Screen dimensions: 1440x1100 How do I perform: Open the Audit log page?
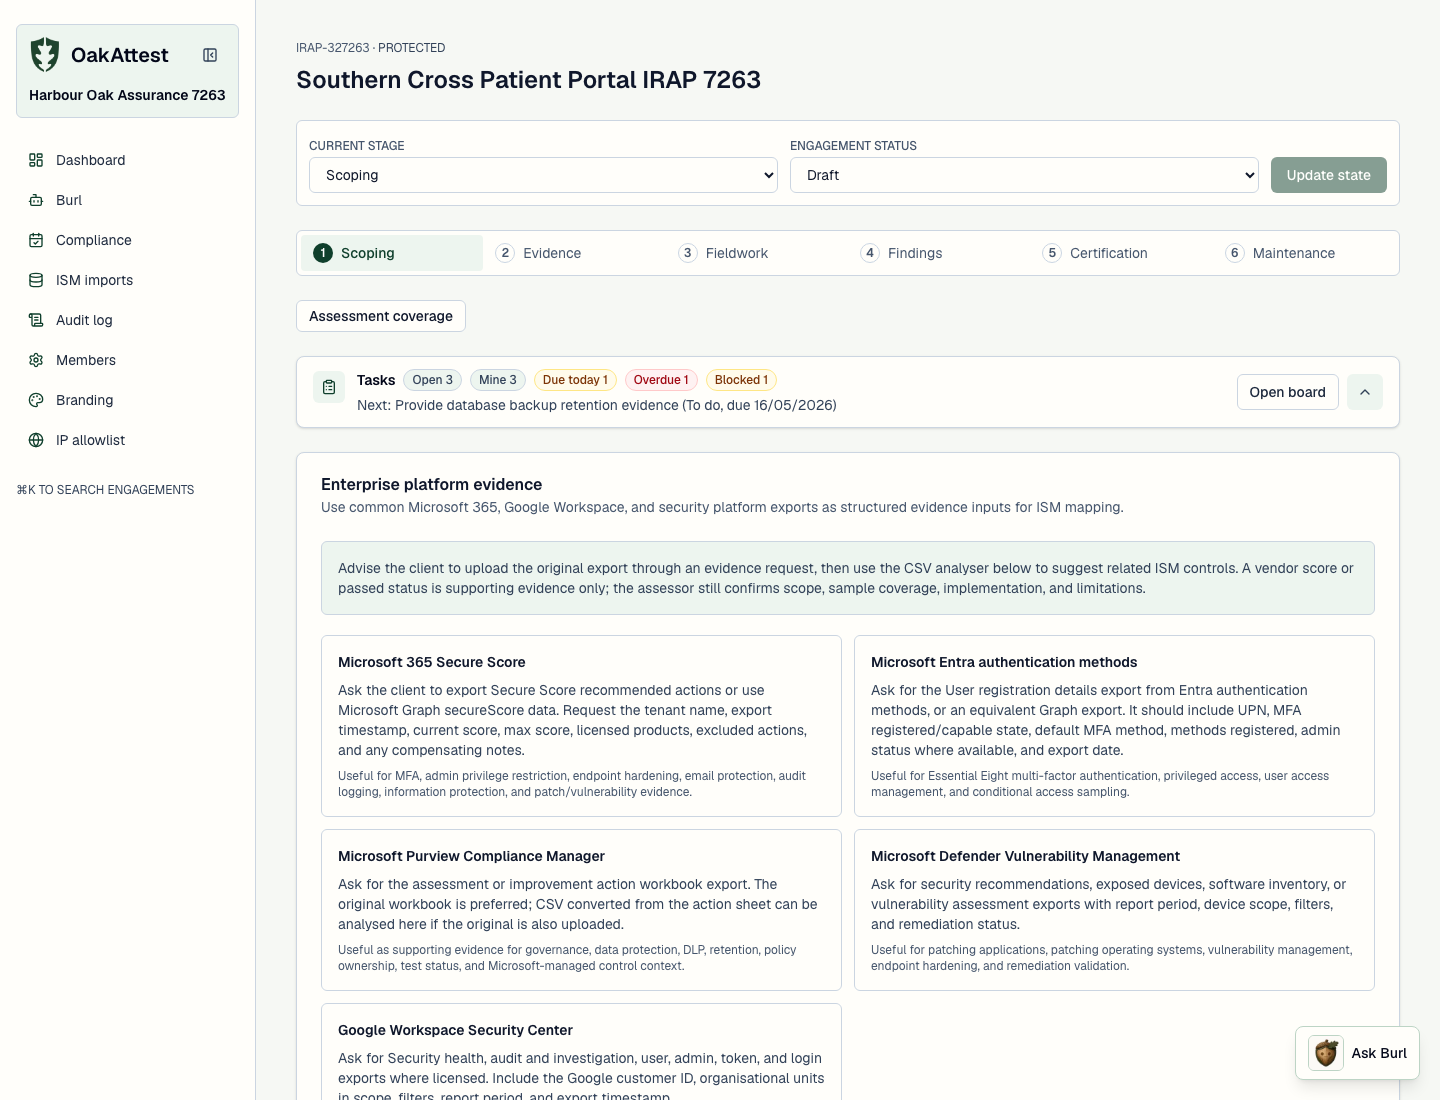click(x=127, y=320)
